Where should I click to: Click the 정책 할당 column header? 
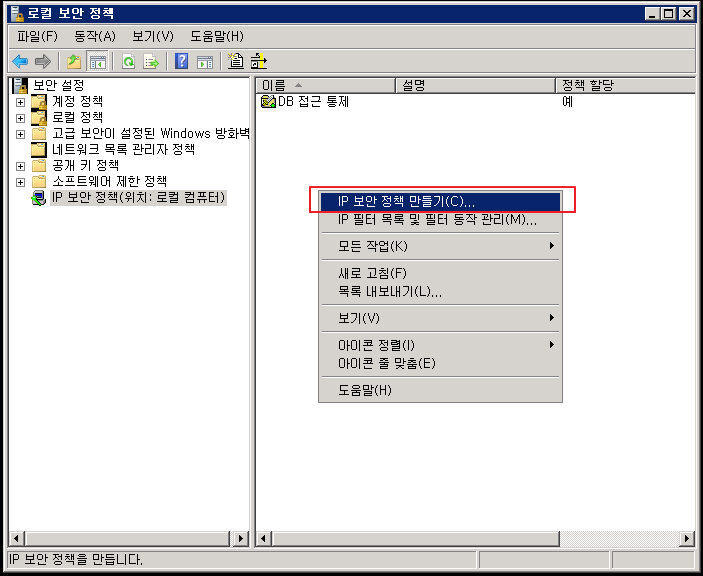point(625,85)
